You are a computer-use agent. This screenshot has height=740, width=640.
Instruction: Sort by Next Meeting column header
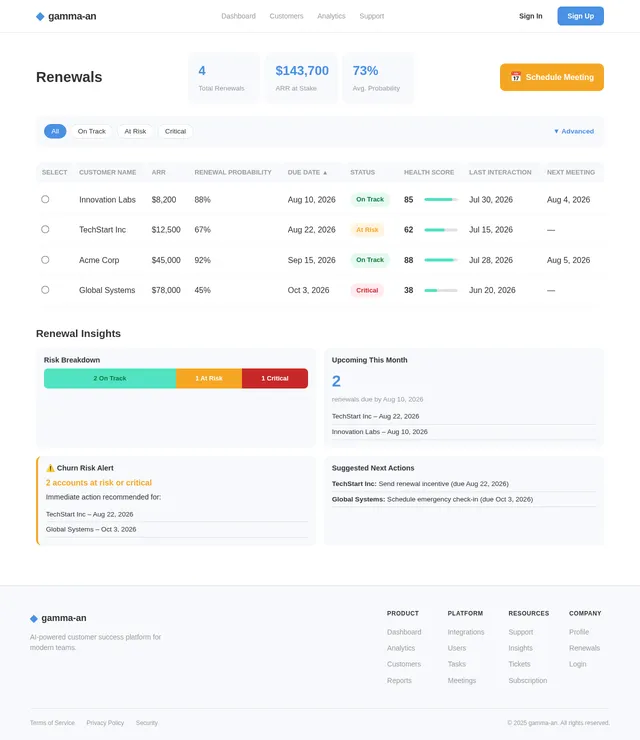pos(571,172)
